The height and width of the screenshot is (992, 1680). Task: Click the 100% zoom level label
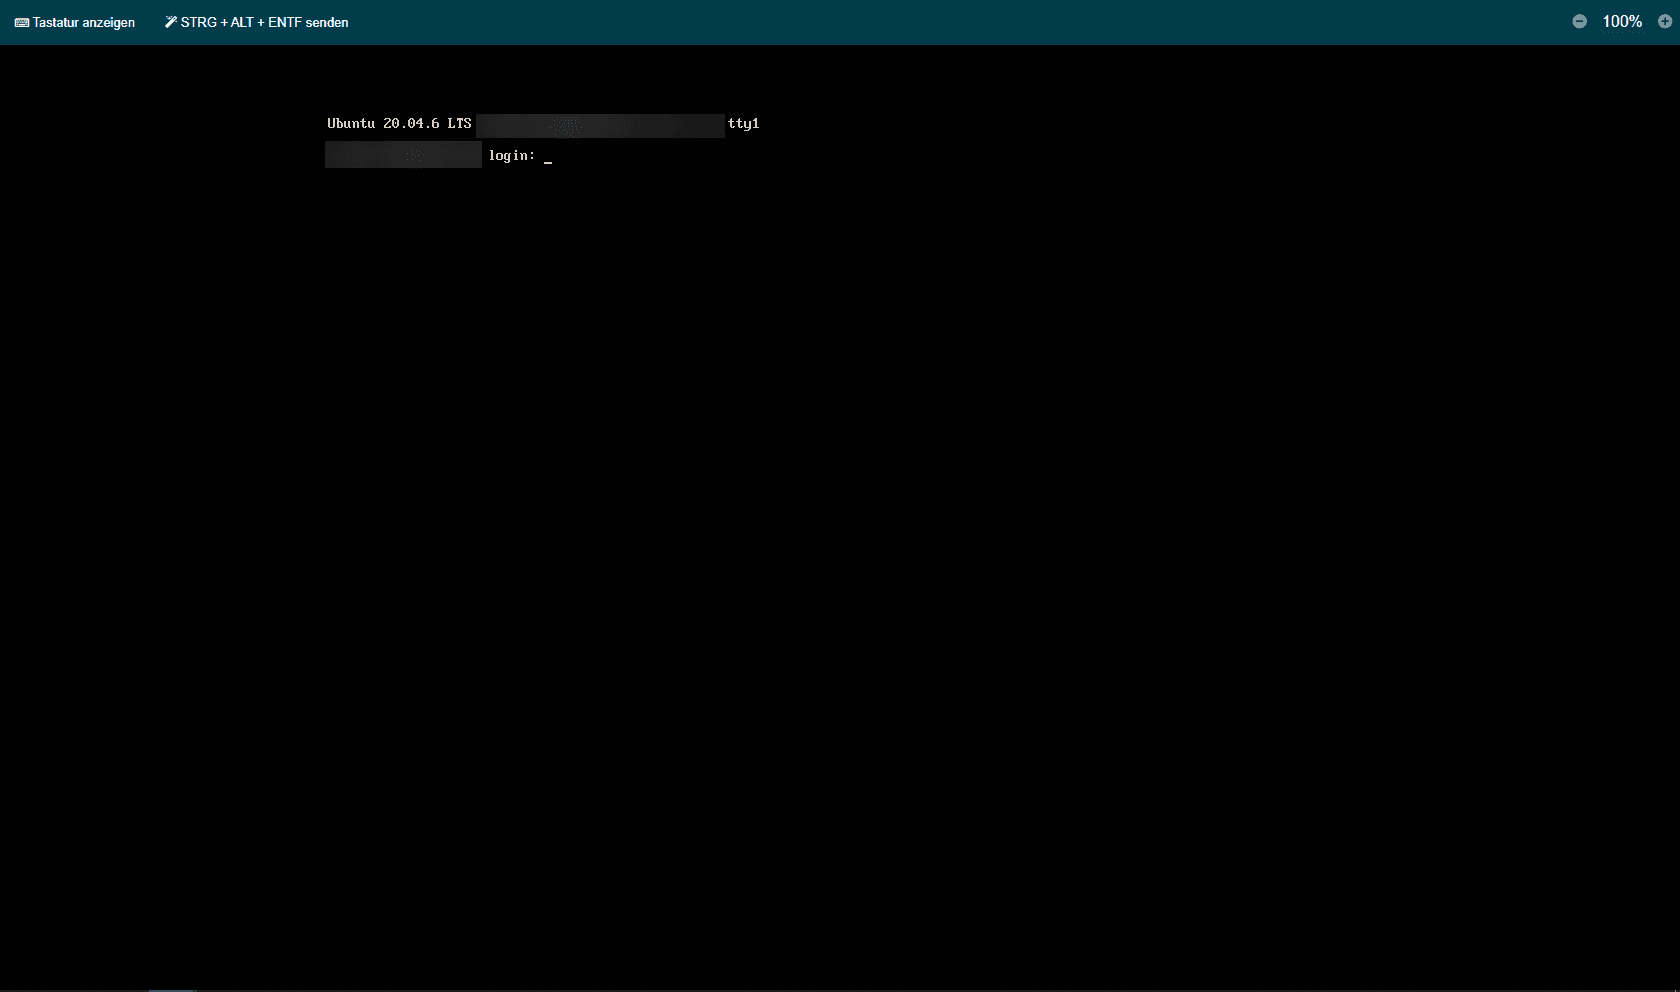[1621, 21]
